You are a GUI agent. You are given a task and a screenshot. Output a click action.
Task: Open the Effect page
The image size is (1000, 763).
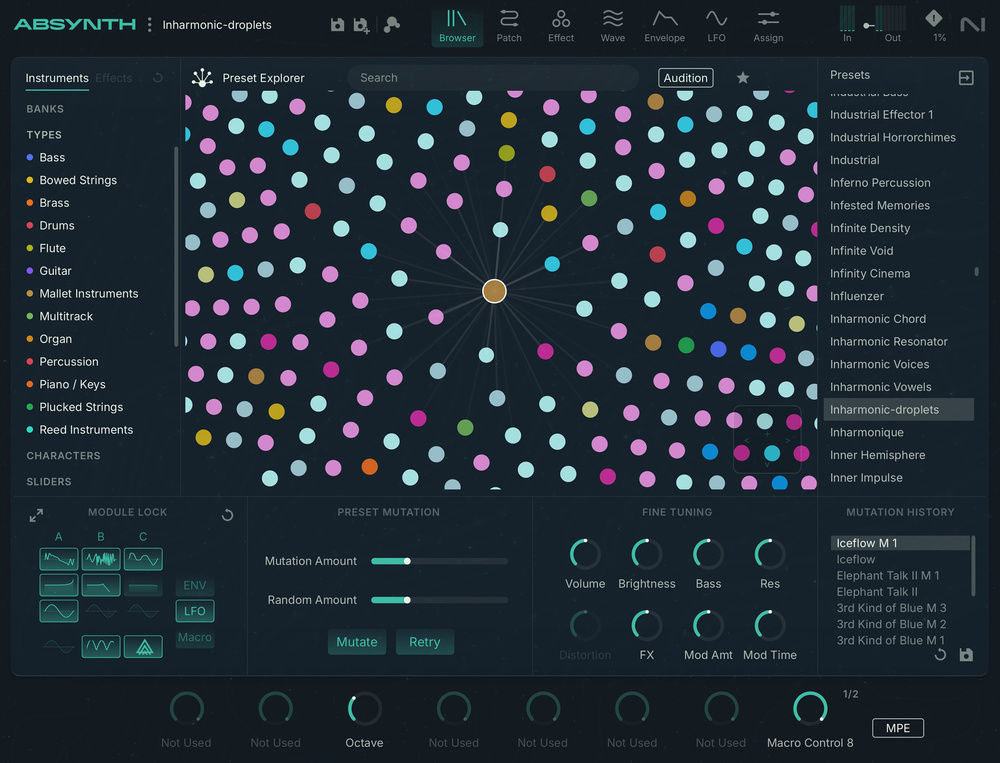(x=561, y=26)
